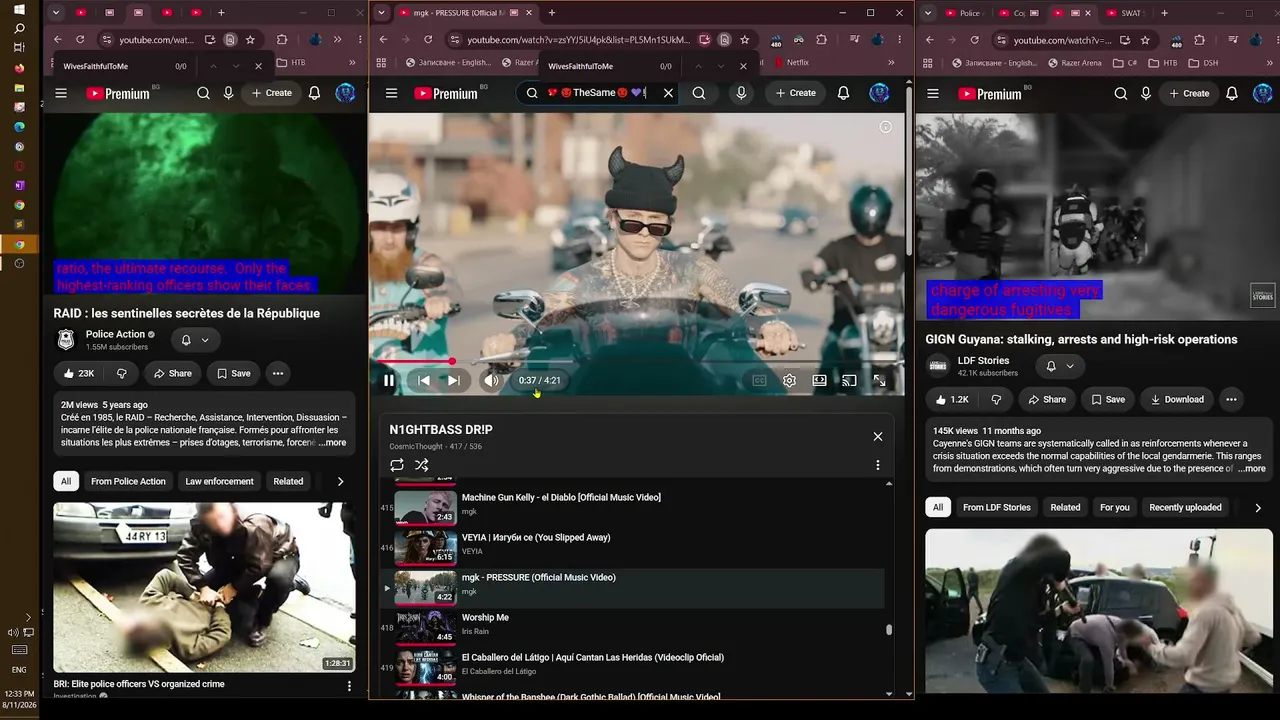Save the GIGN Guyana video

pos(1108,399)
